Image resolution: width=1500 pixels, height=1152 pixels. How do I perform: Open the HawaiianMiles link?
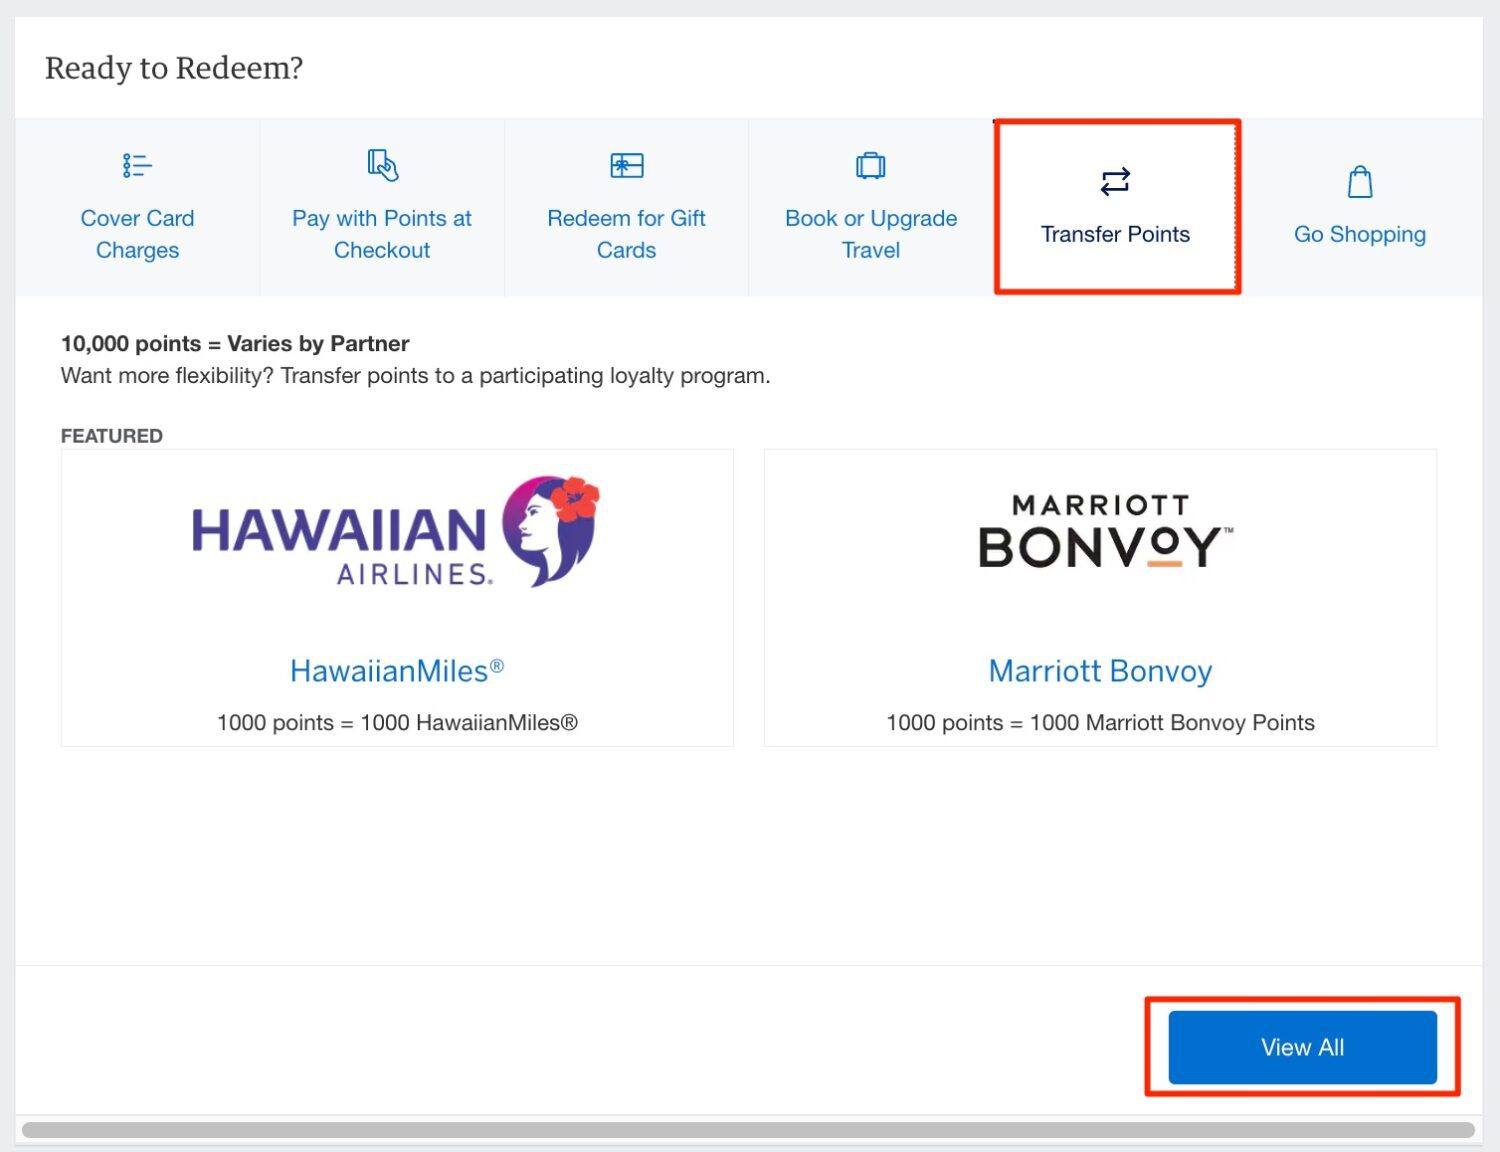click(x=396, y=670)
